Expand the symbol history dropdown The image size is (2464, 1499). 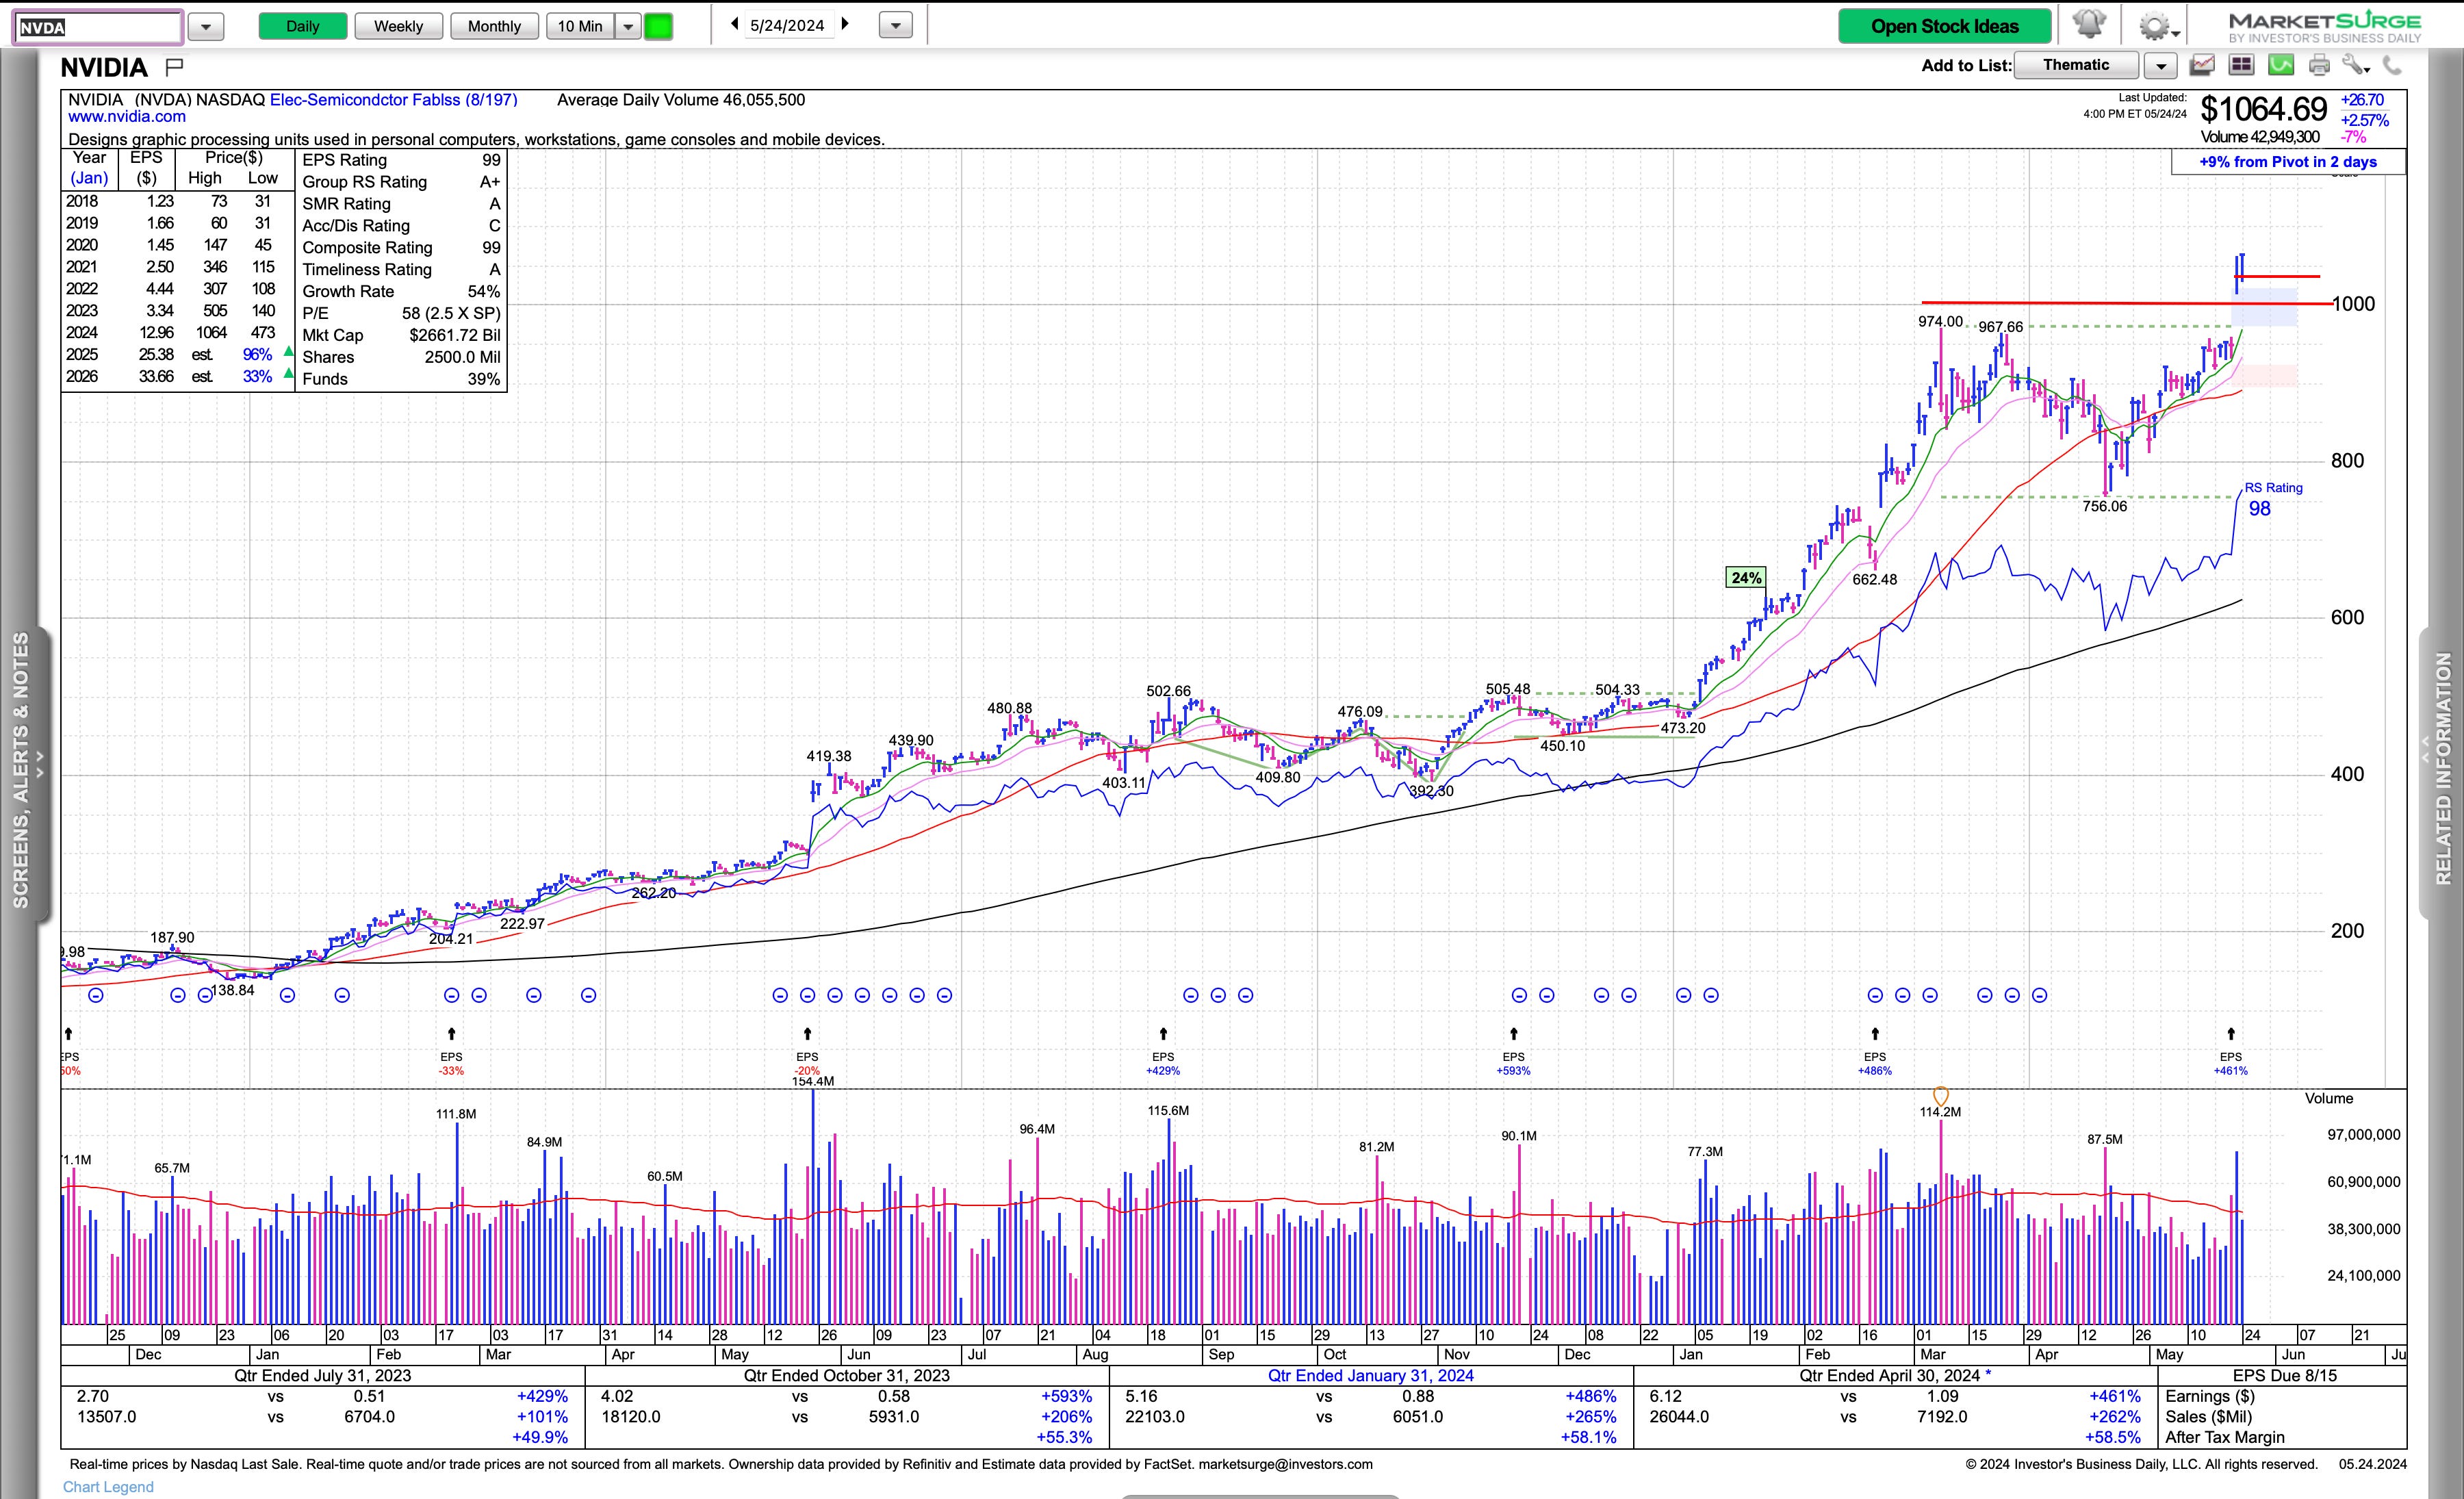(x=206, y=26)
